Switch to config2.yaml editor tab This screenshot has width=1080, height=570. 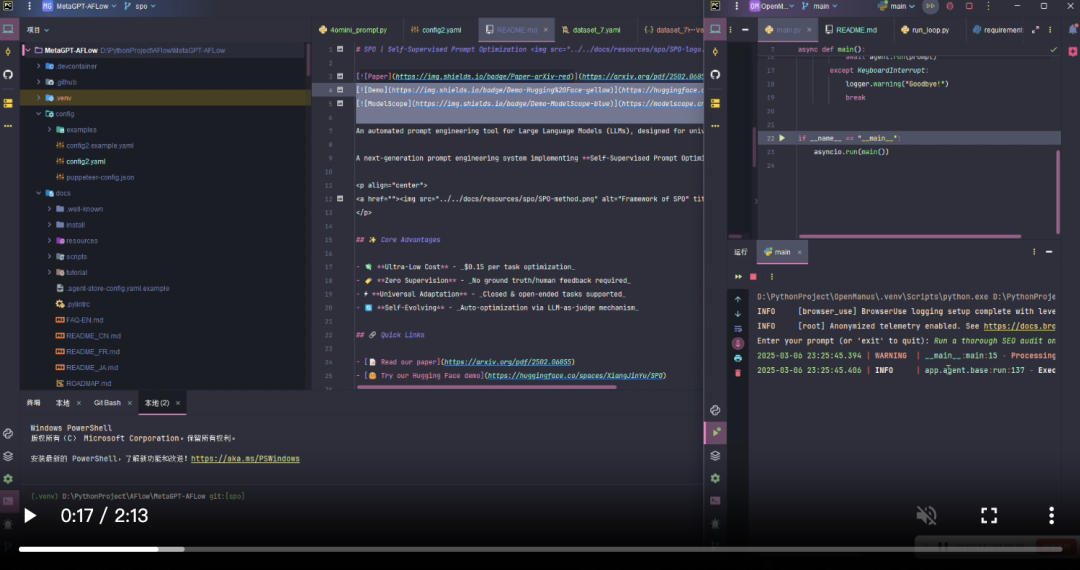click(436, 30)
